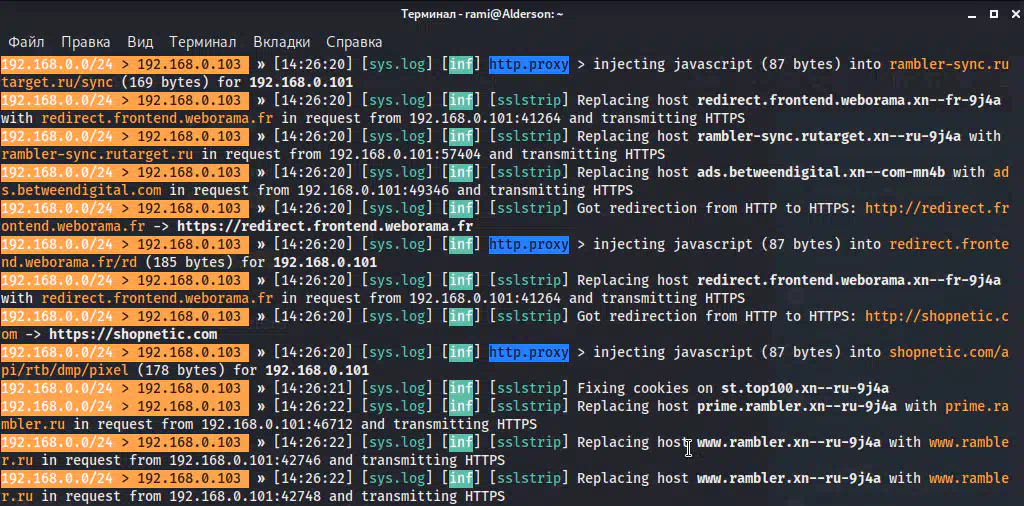Open the Файл menu
This screenshot has width=1024, height=506.
click(26, 42)
